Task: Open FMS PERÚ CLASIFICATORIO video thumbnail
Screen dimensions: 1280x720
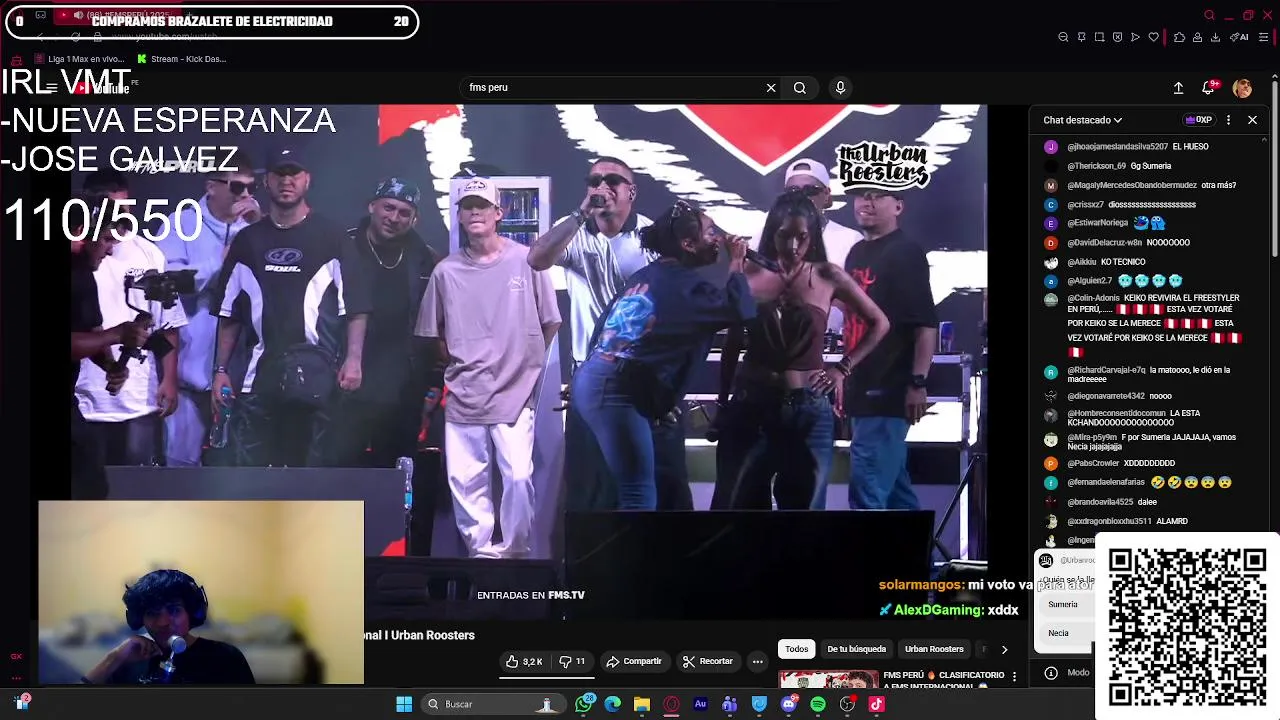Action: (828, 679)
